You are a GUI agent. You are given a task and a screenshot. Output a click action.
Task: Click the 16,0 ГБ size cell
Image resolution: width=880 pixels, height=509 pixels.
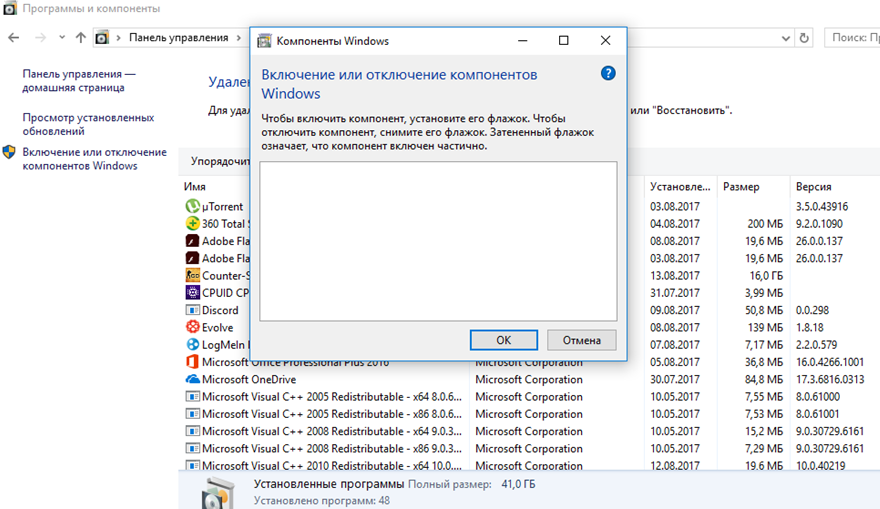coord(766,276)
